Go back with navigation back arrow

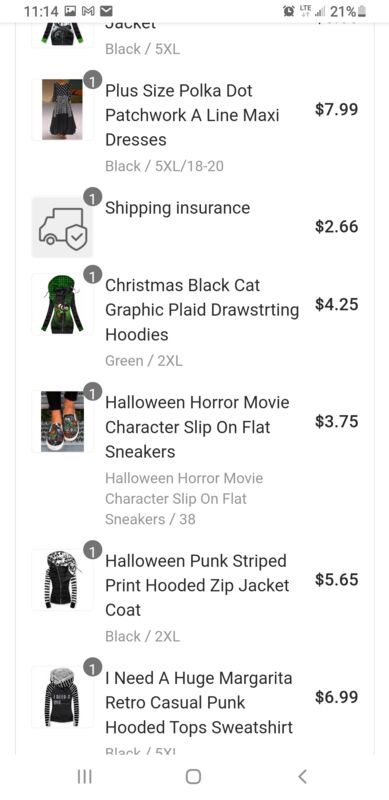302,776
